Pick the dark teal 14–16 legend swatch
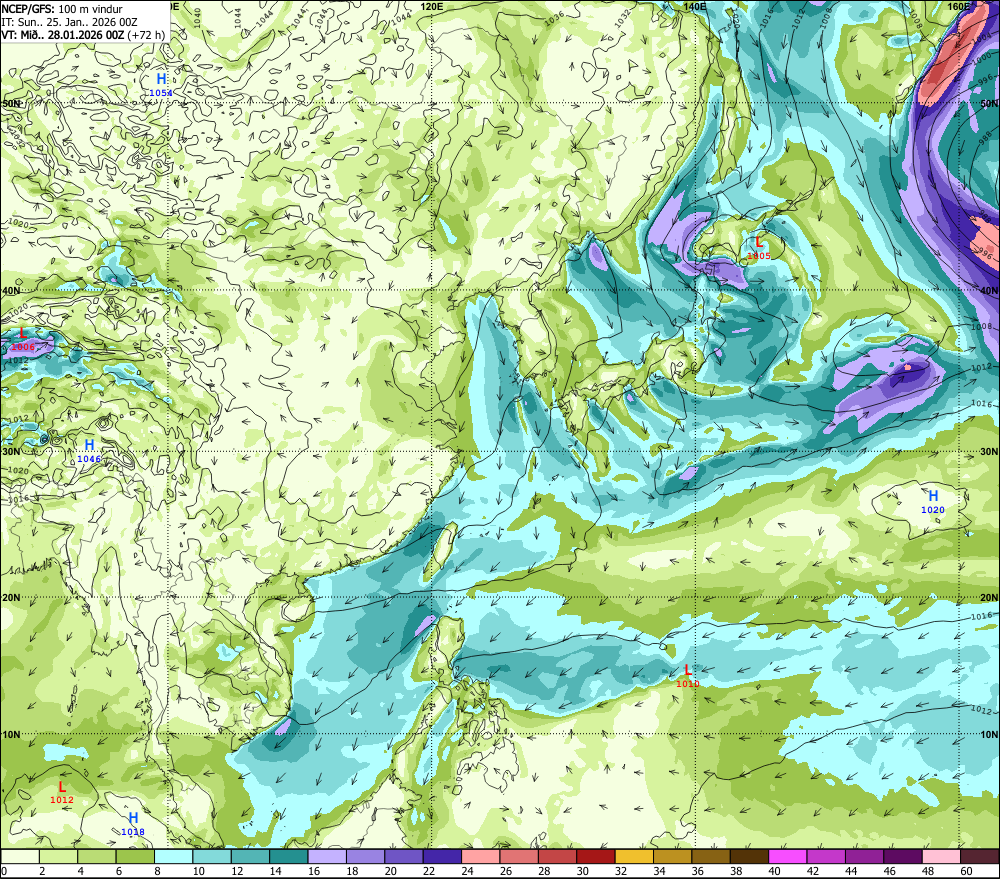Image resolution: width=1000 pixels, height=879 pixels. pos(289,856)
